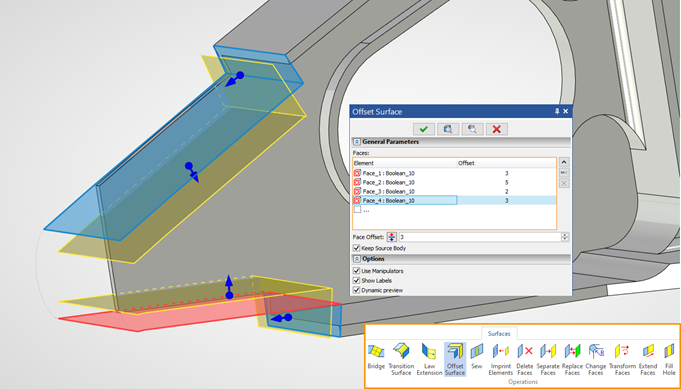Viewport: 681px width, 389px height.
Task: Toggle Use Manipulators checkbox
Action: (x=357, y=271)
